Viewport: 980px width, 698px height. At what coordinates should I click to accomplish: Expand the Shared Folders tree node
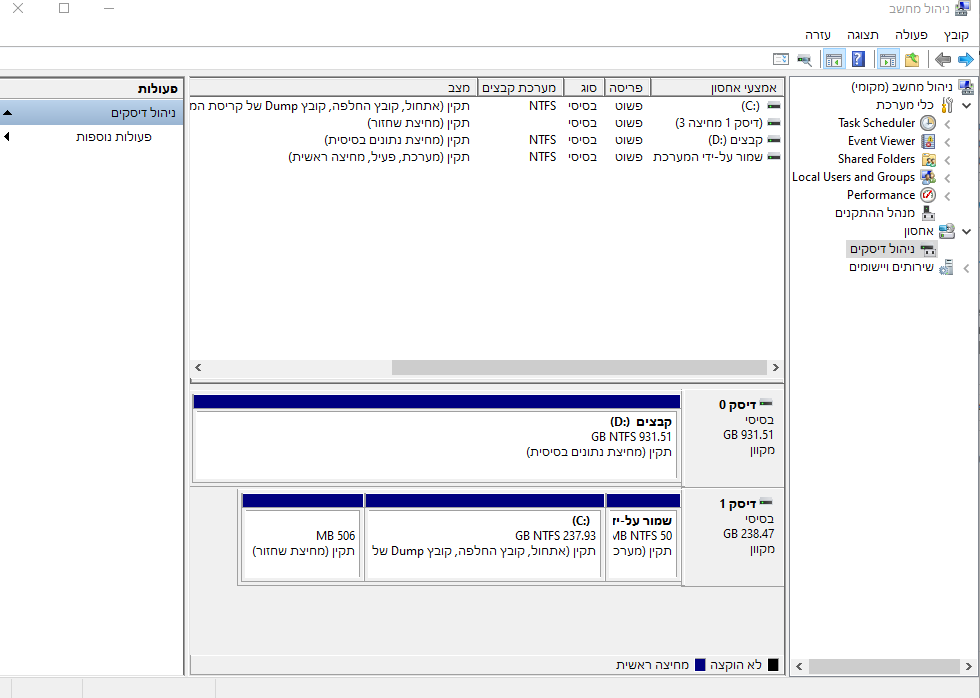pos(948,160)
